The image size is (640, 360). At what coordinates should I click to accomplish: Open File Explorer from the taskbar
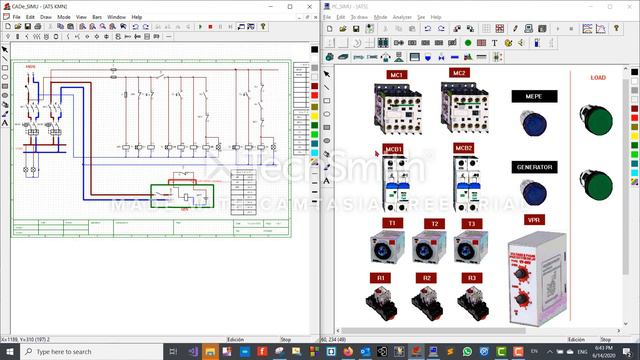[x=210, y=351]
